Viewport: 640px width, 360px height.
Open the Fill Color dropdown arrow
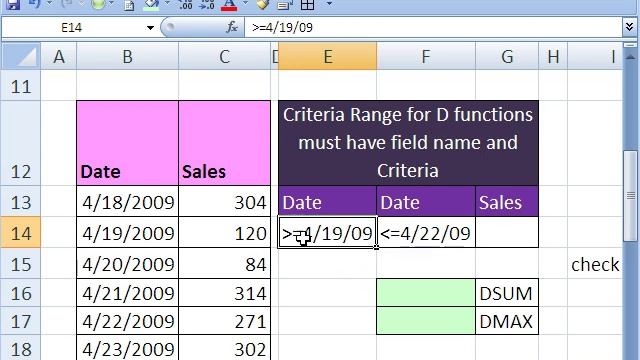pos(167,4)
